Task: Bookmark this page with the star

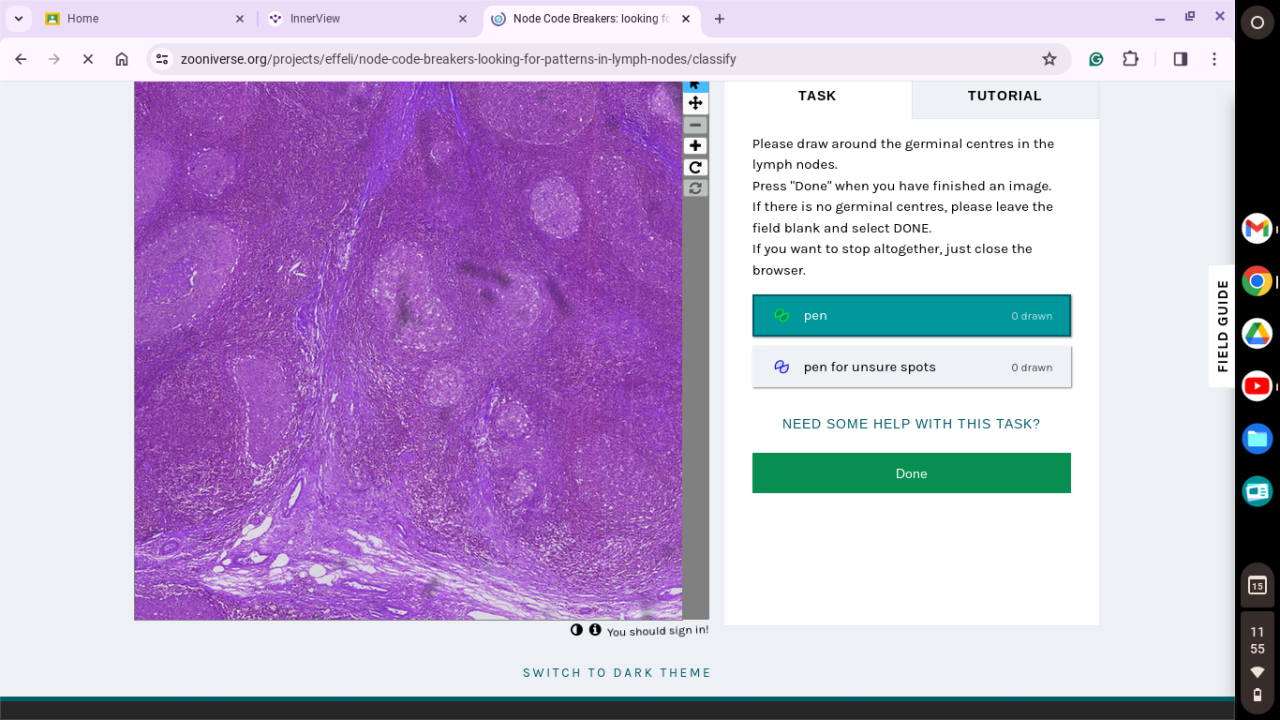Action: pyautogui.click(x=1049, y=59)
